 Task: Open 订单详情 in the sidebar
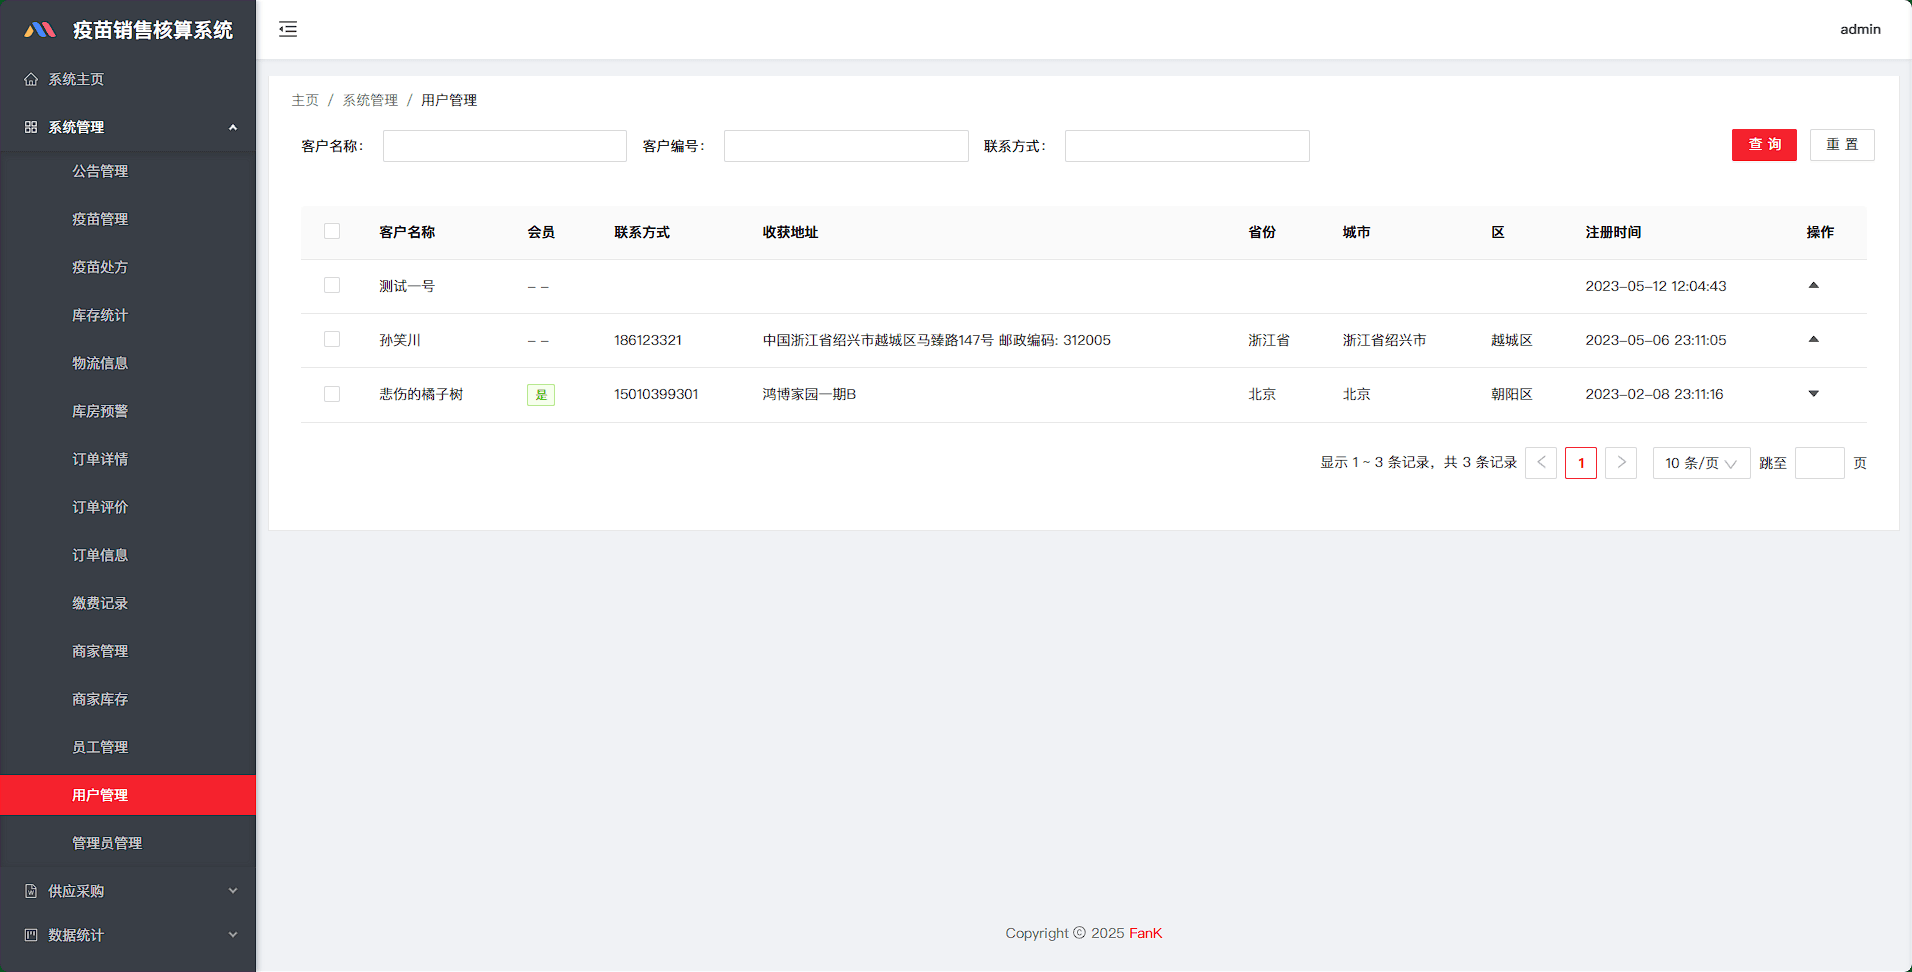[x=100, y=459]
